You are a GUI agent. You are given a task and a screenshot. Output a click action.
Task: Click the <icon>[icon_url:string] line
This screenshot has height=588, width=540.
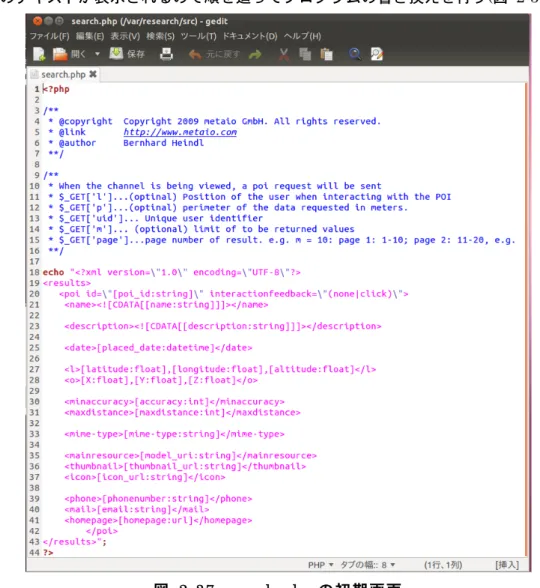pos(145,477)
